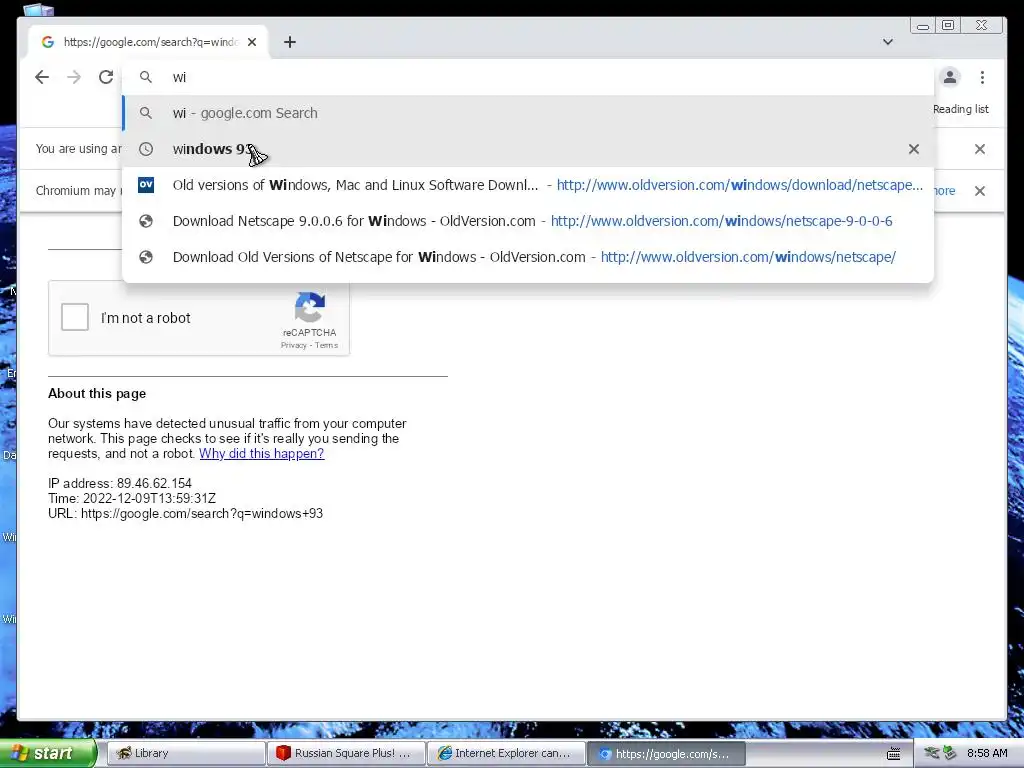The height and width of the screenshot is (768, 1024).
Task: Open the 'Why did this happen?' link
Action: [261, 453]
